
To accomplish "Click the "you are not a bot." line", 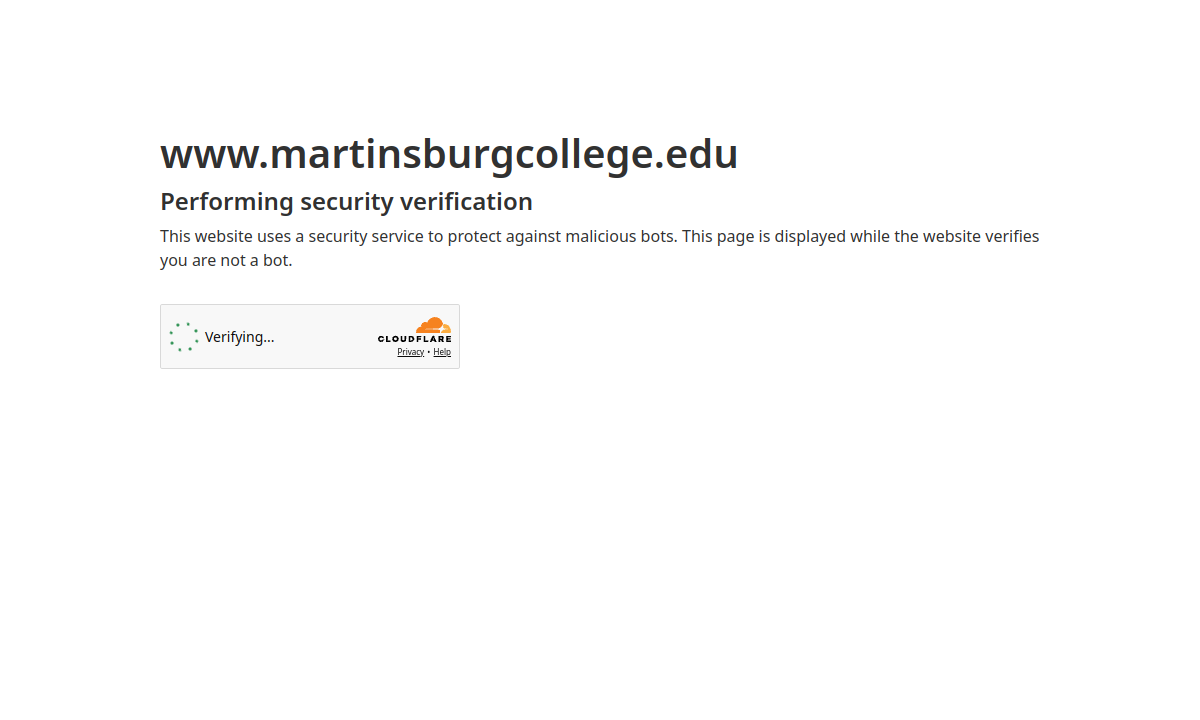I will click(226, 260).
